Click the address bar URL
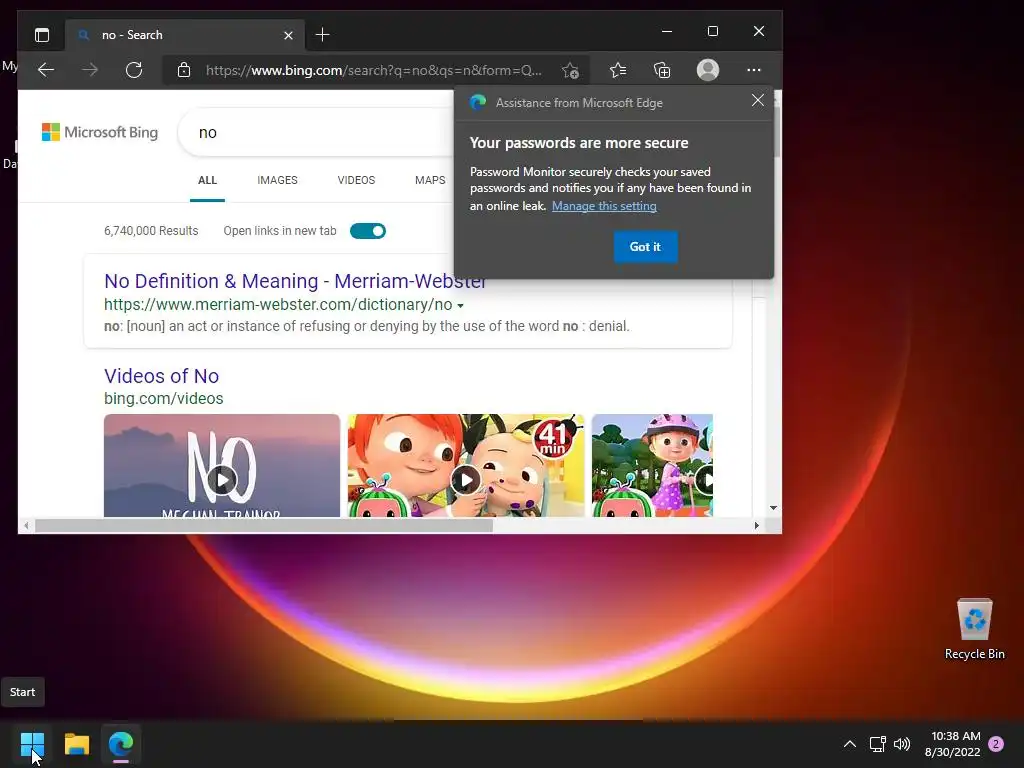 click(374, 70)
